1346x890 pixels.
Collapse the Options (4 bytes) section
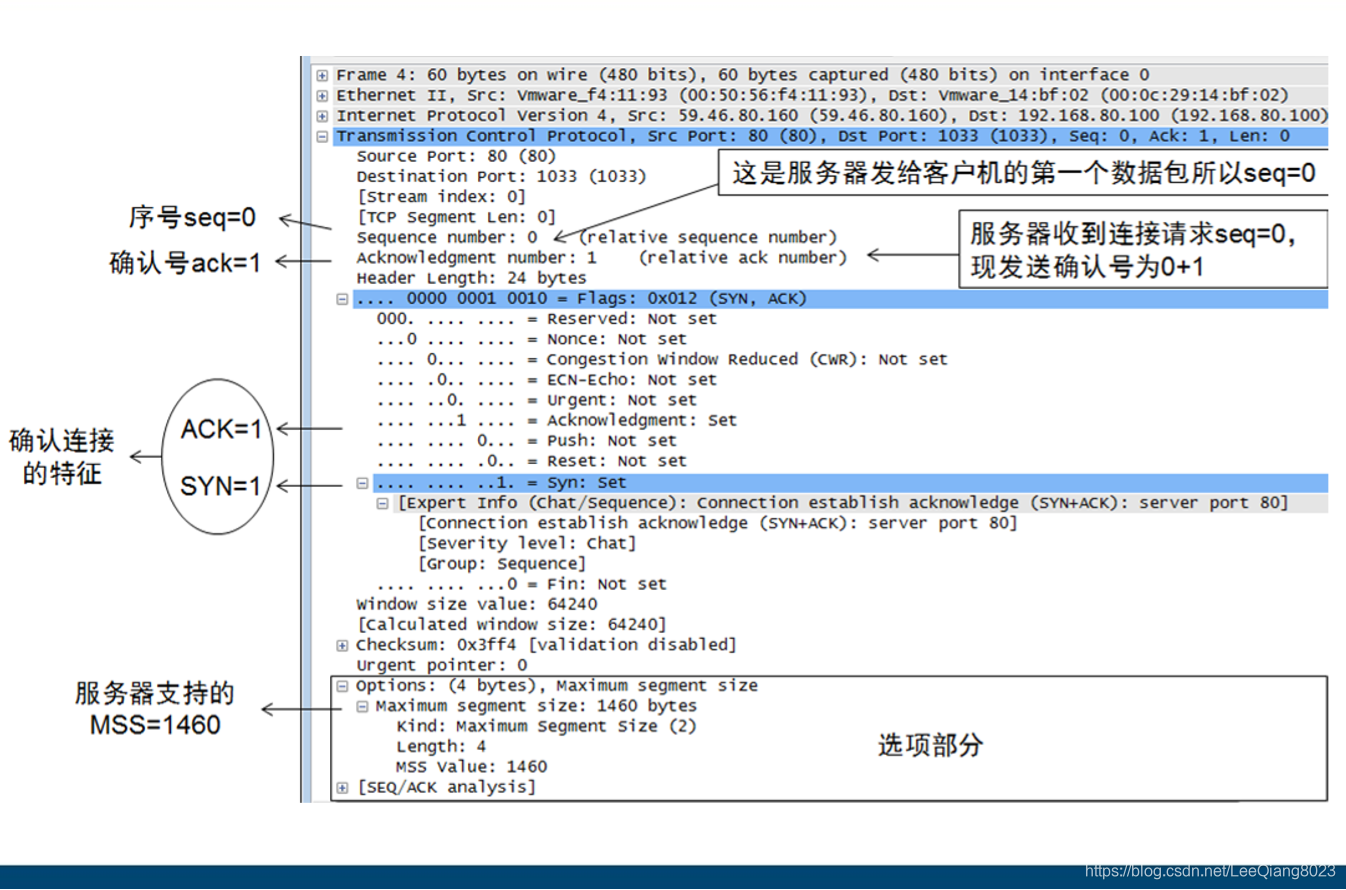pos(342,687)
